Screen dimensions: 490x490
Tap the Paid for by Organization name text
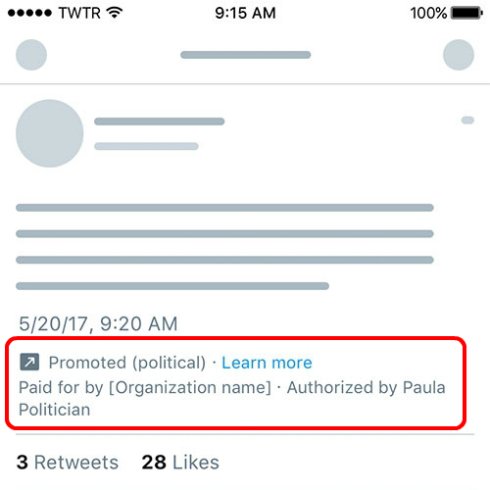[x=145, y=388]
